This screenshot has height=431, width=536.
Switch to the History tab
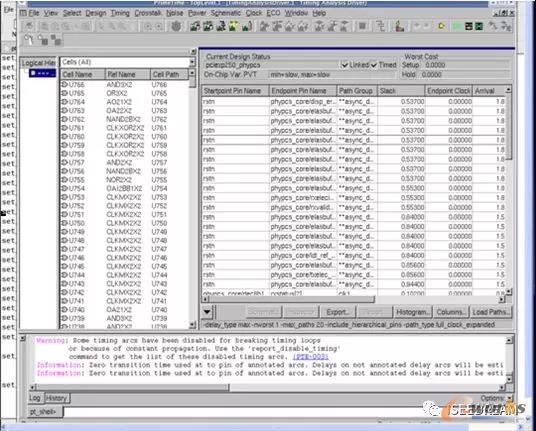pos(56,398)
